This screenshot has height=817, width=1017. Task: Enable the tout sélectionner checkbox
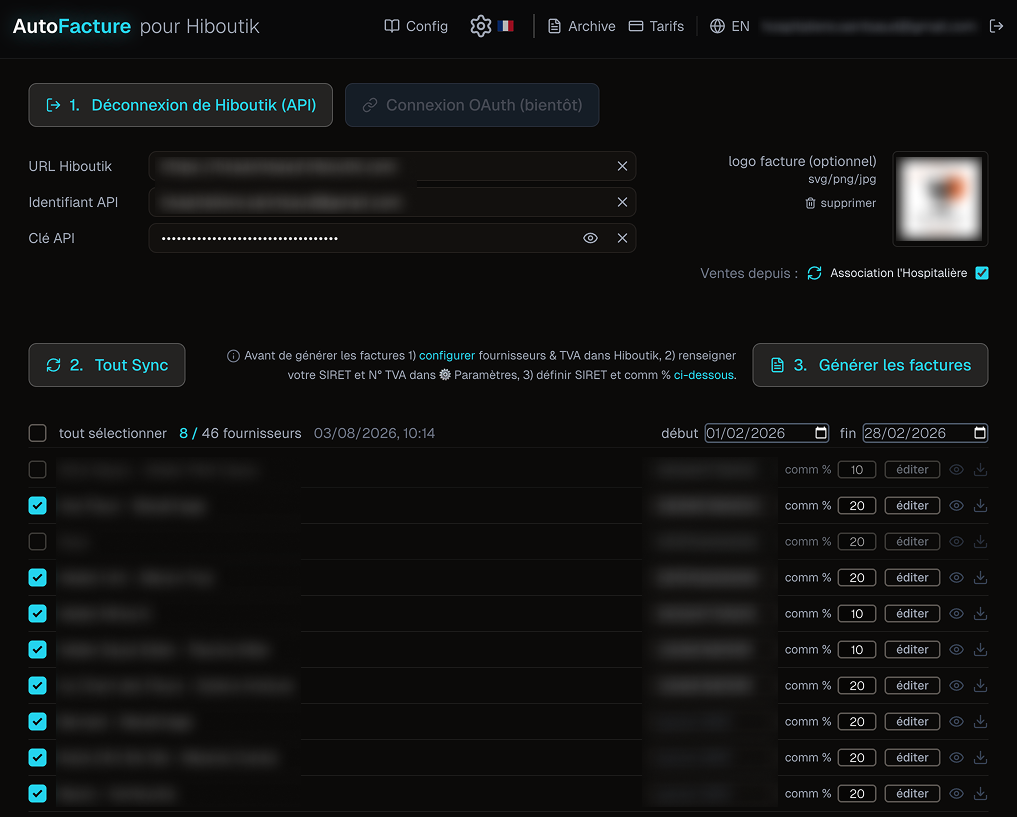(x=37, y=433)
